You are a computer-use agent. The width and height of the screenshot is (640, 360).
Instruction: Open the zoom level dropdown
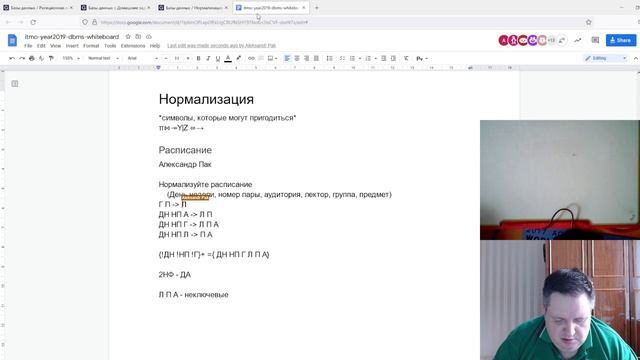71,58
